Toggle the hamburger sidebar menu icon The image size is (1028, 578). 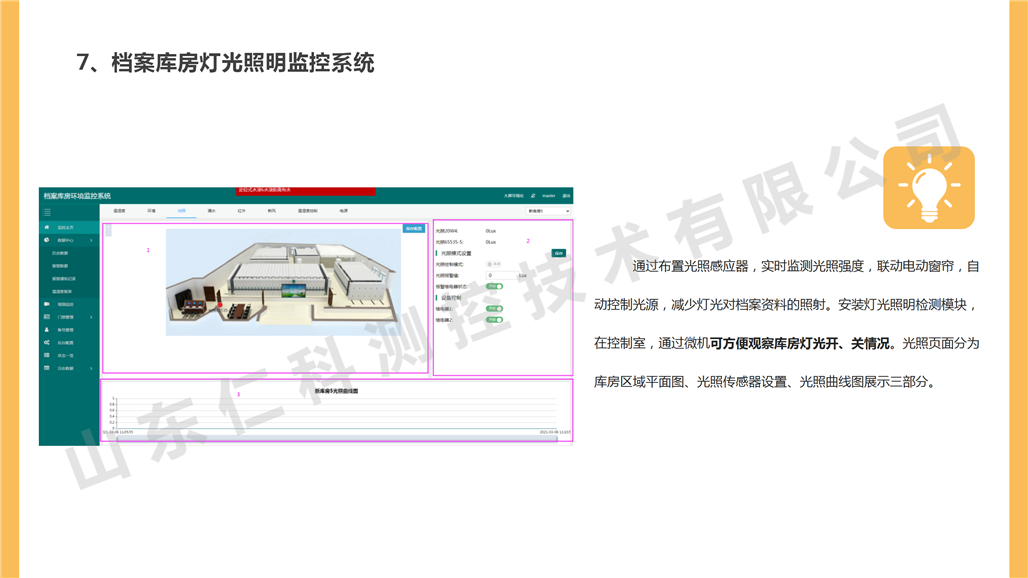point(47,212)
